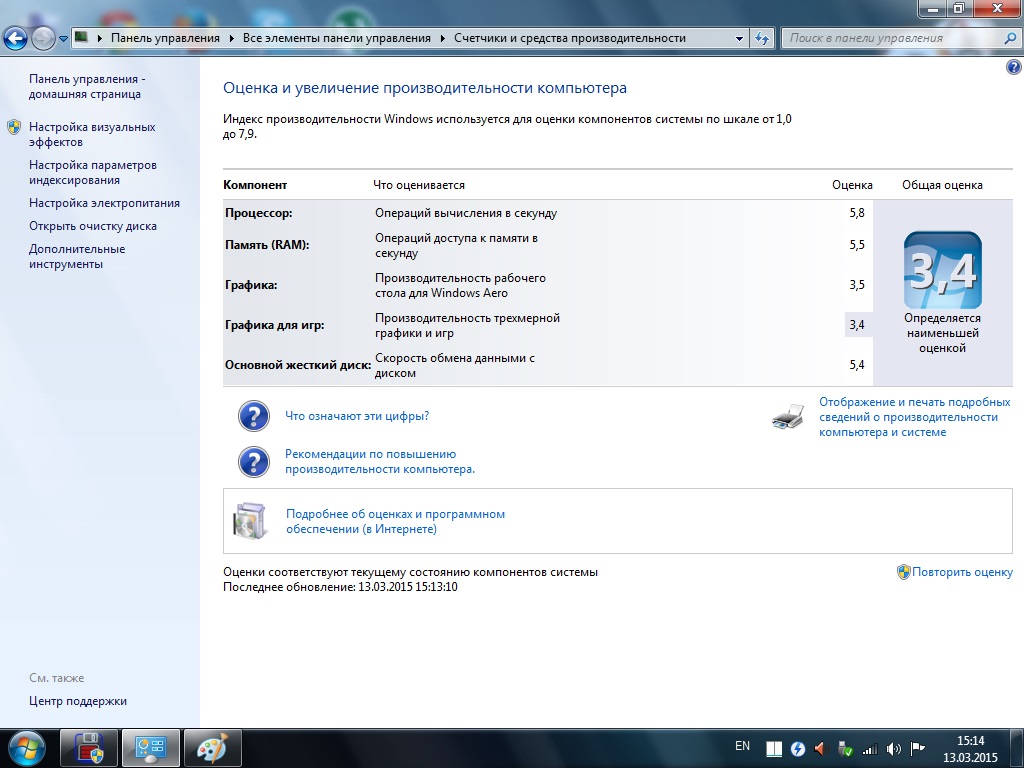Open Панель управления breadcrumb
Screen dimensions: 1024x768
pyautogui.click(x=165, y=38)
